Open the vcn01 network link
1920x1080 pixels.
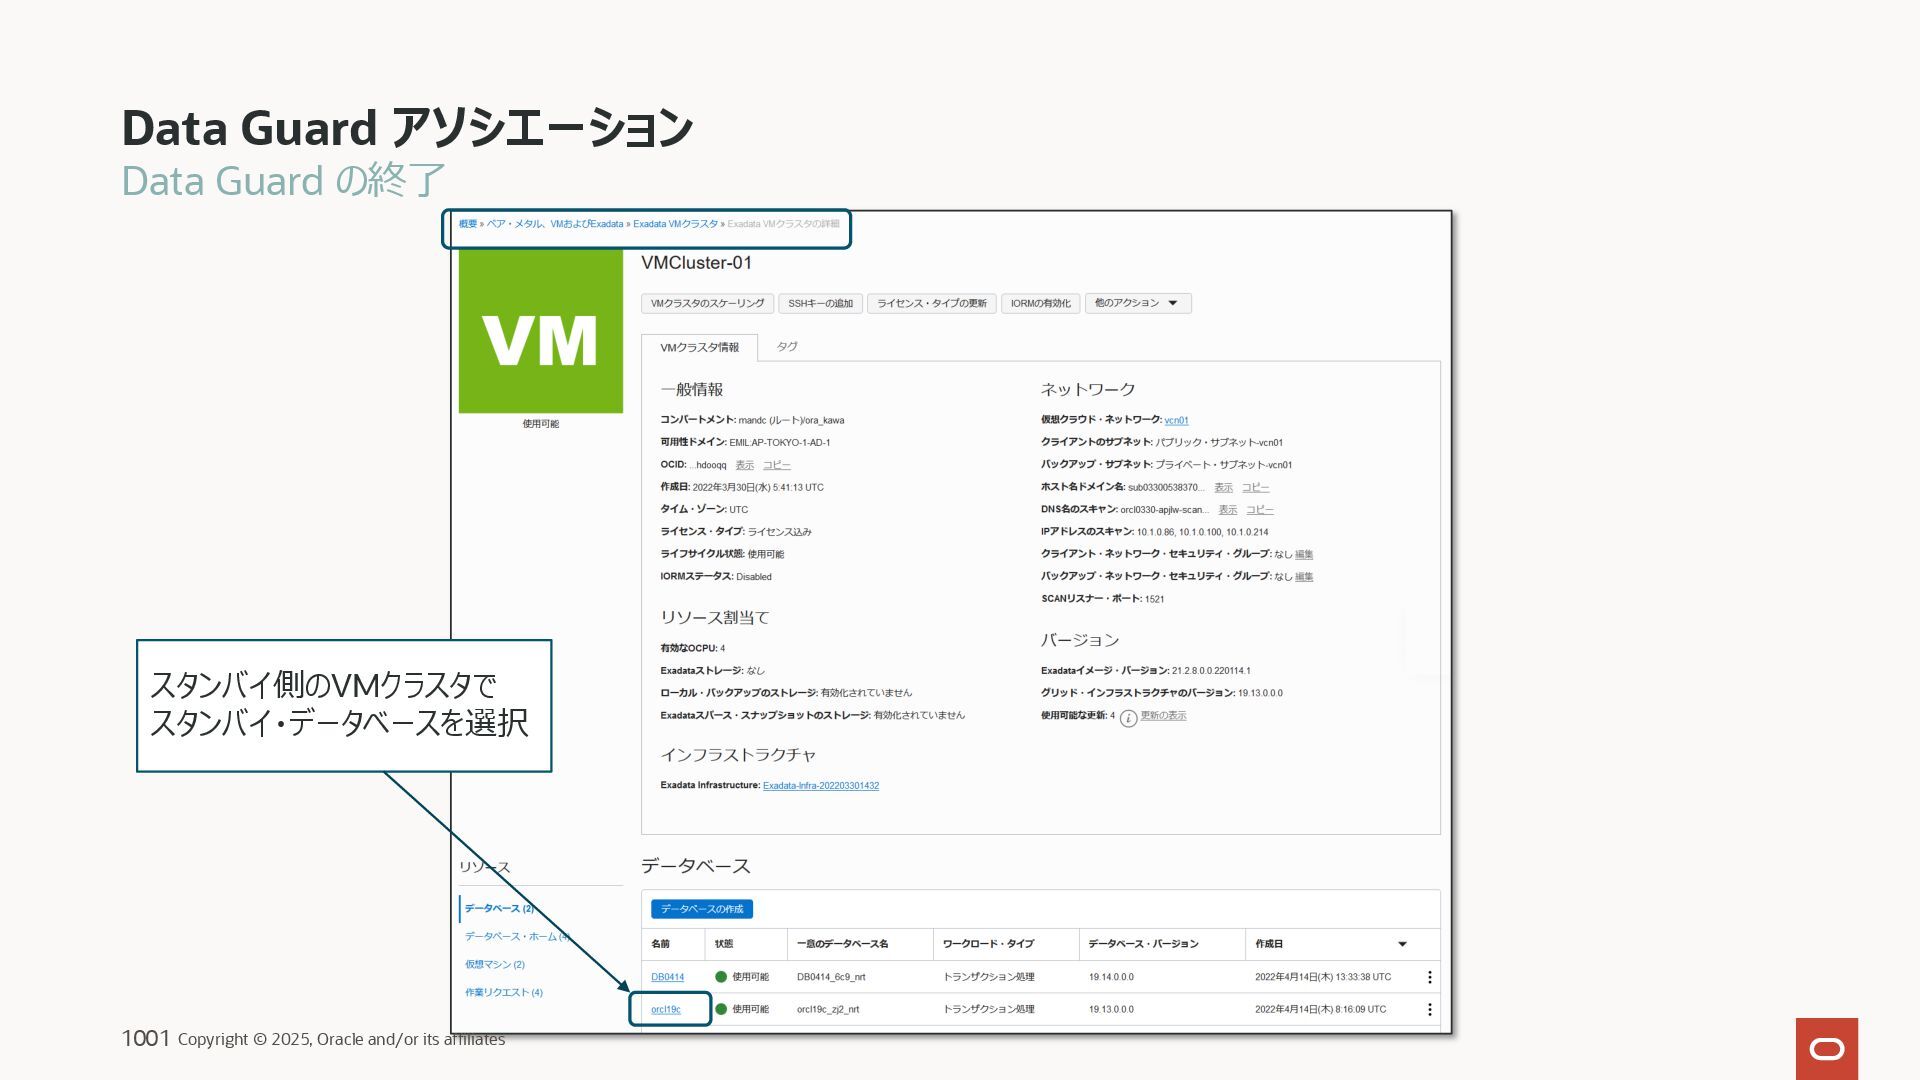[1176, 420]
